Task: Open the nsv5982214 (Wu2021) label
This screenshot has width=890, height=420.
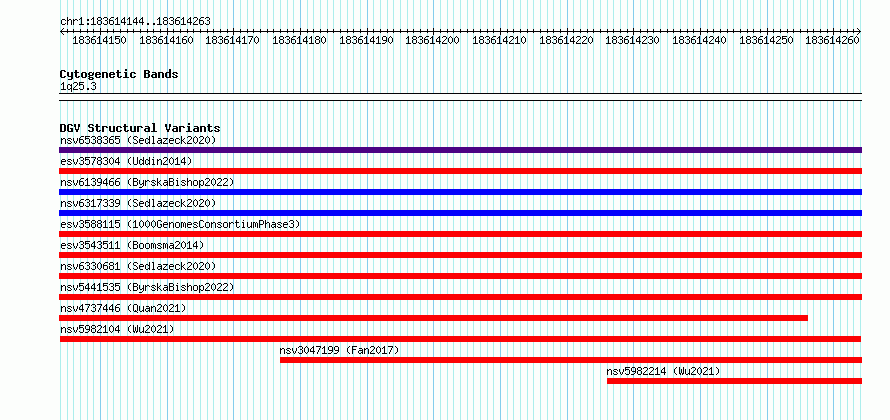Action: click(664, 371)
